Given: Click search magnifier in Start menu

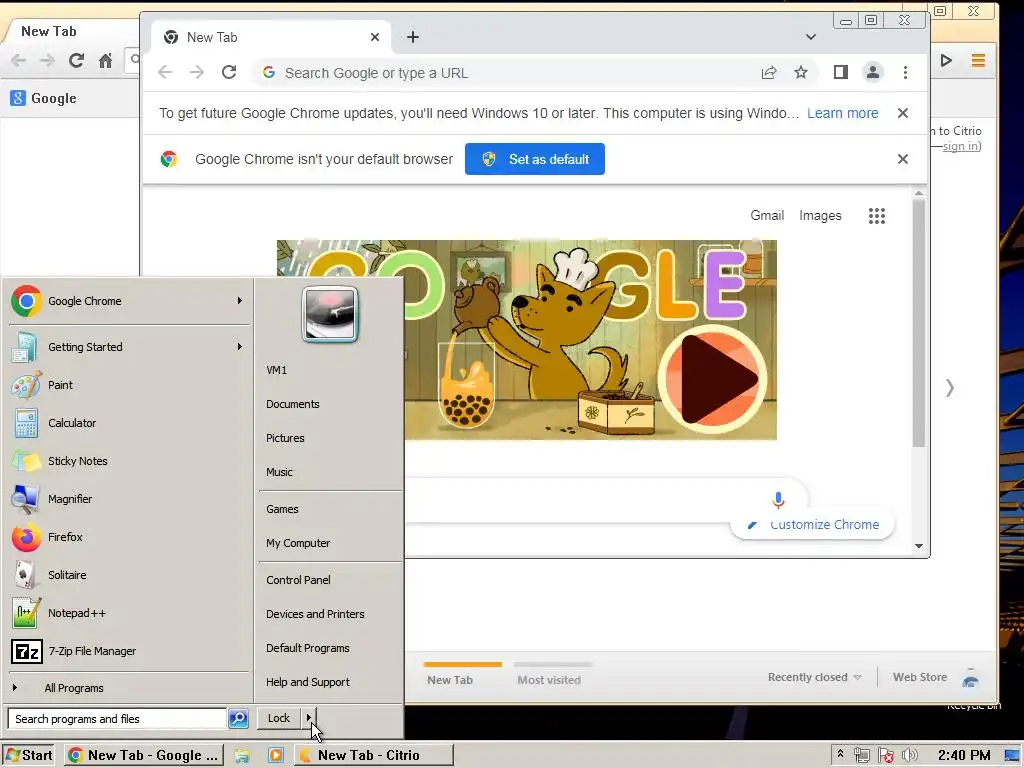Looking at the screenshot, I should (x=238, y=719).
